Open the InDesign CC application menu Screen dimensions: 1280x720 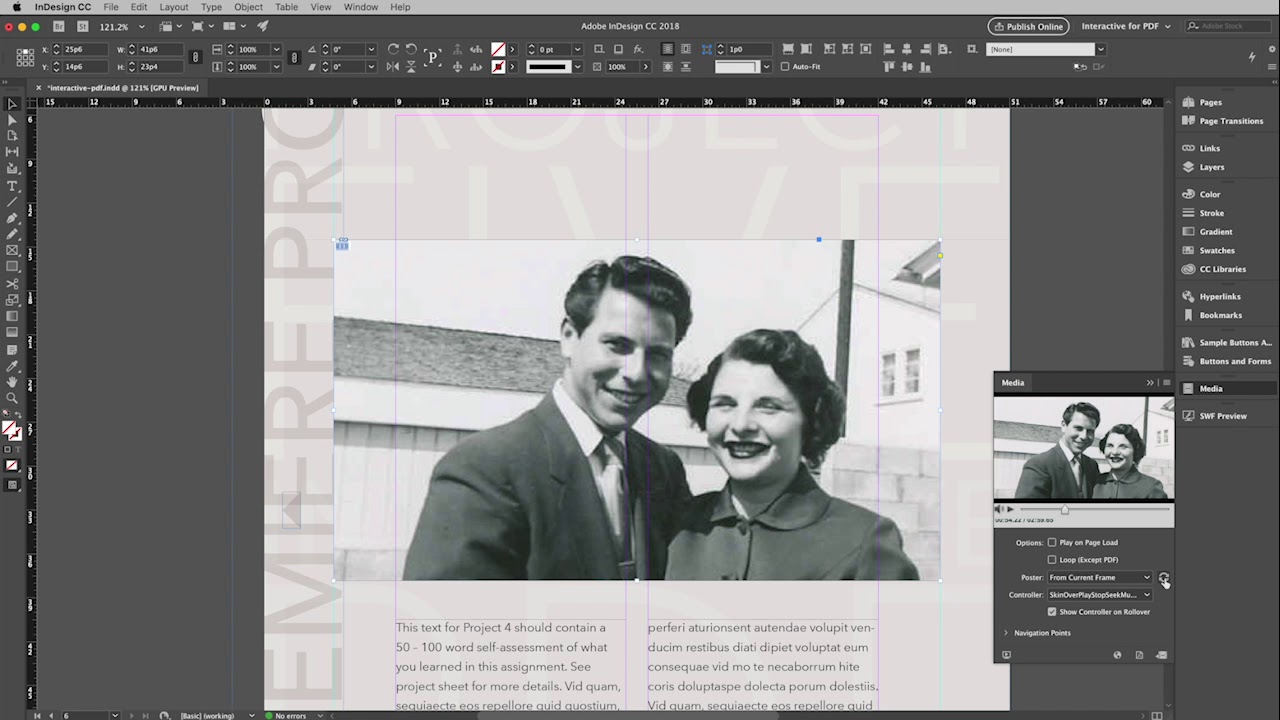tap(62, 7)
